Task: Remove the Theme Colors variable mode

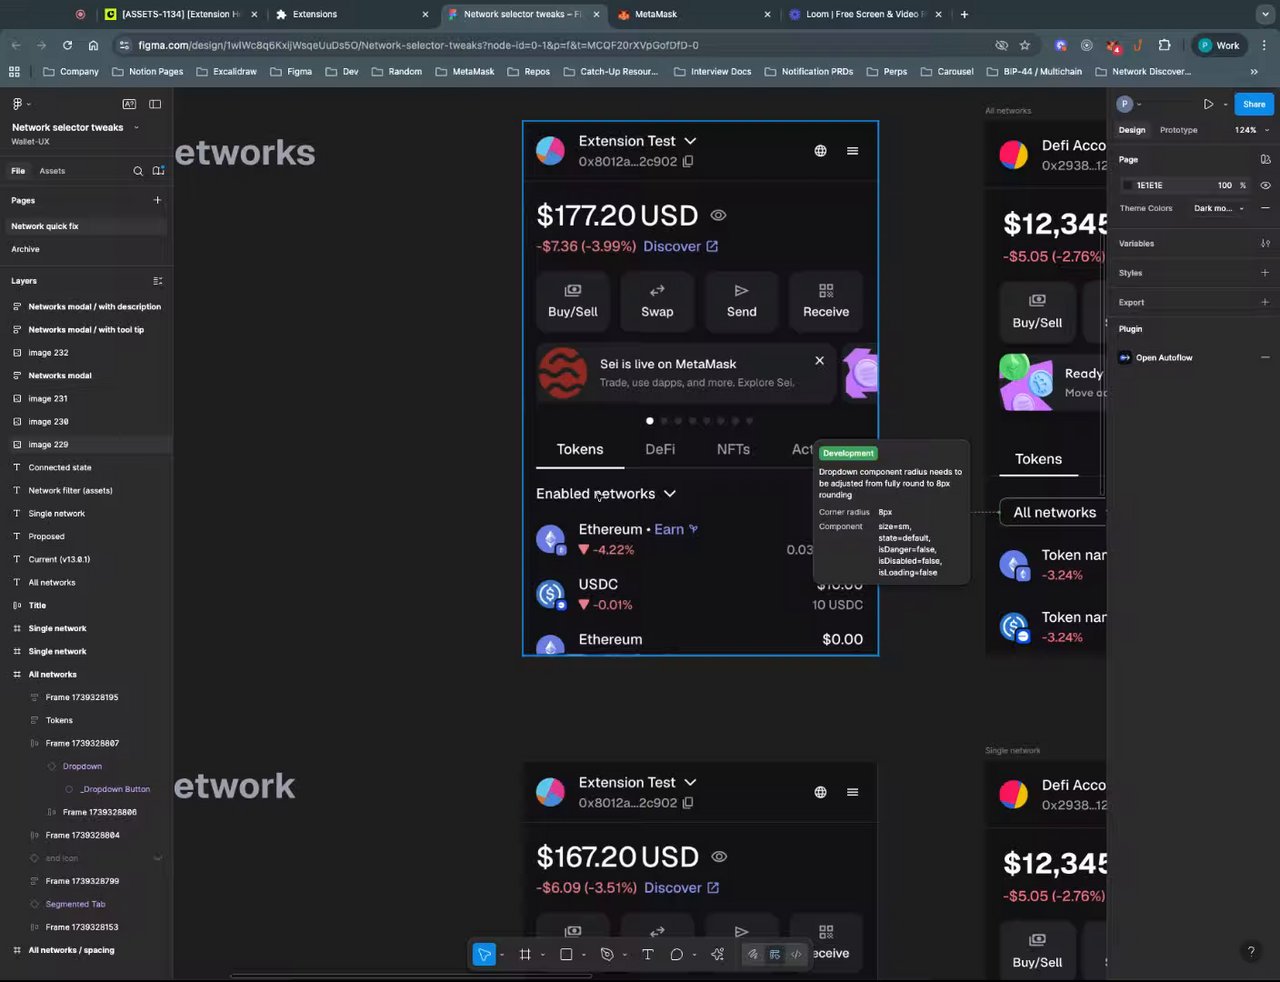Action: [1265, 208]
